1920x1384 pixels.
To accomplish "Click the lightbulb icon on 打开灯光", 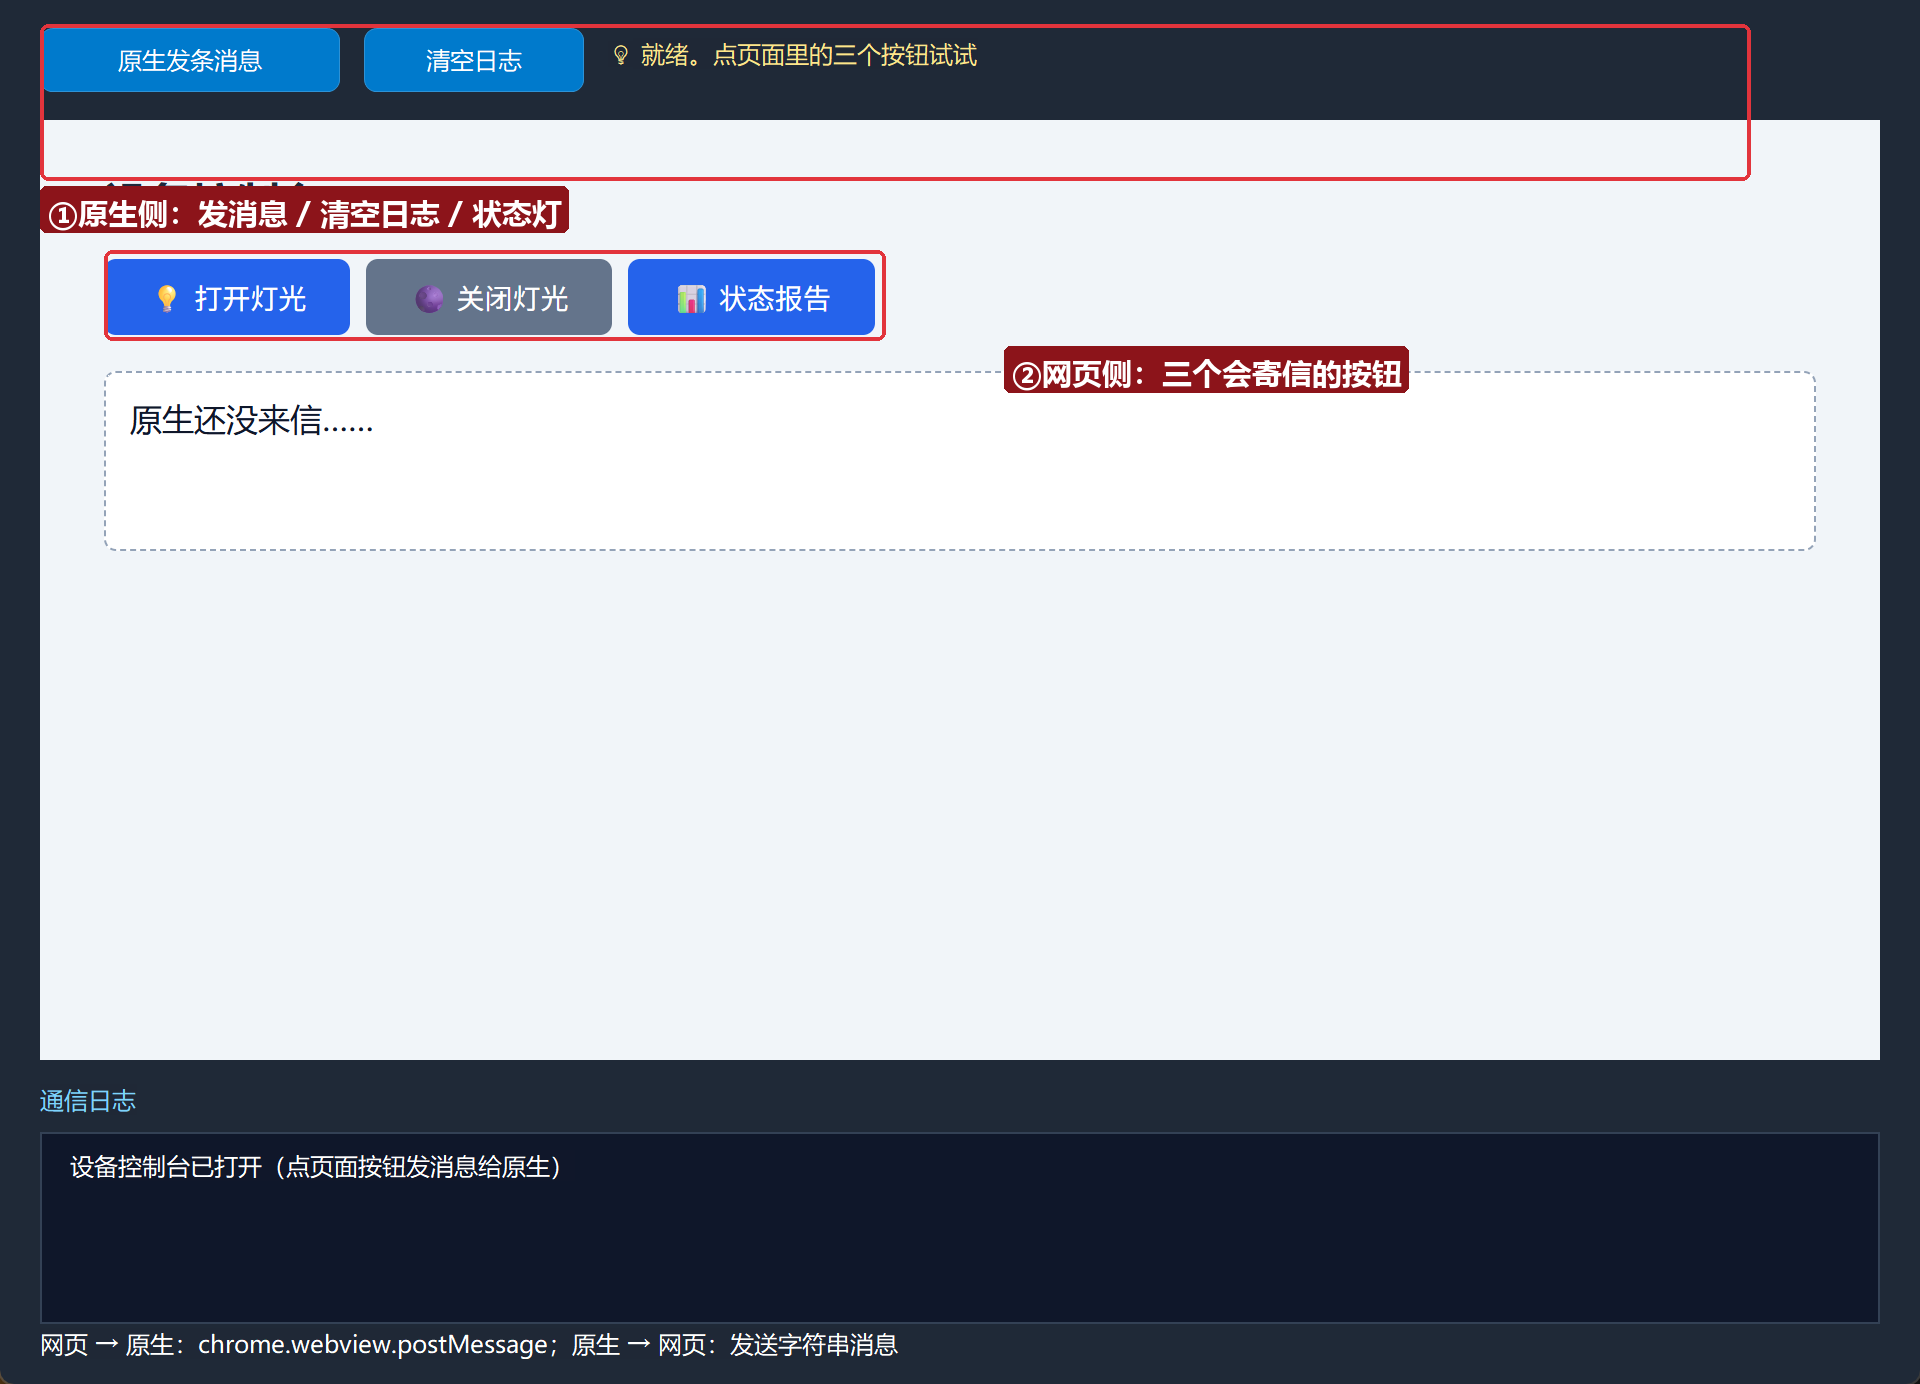I will (x=167, y=298).
